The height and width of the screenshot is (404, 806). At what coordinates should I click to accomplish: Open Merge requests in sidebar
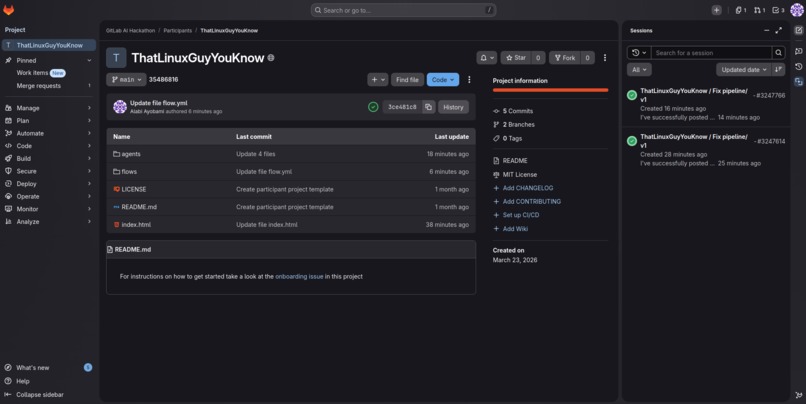tap(48, 86)
